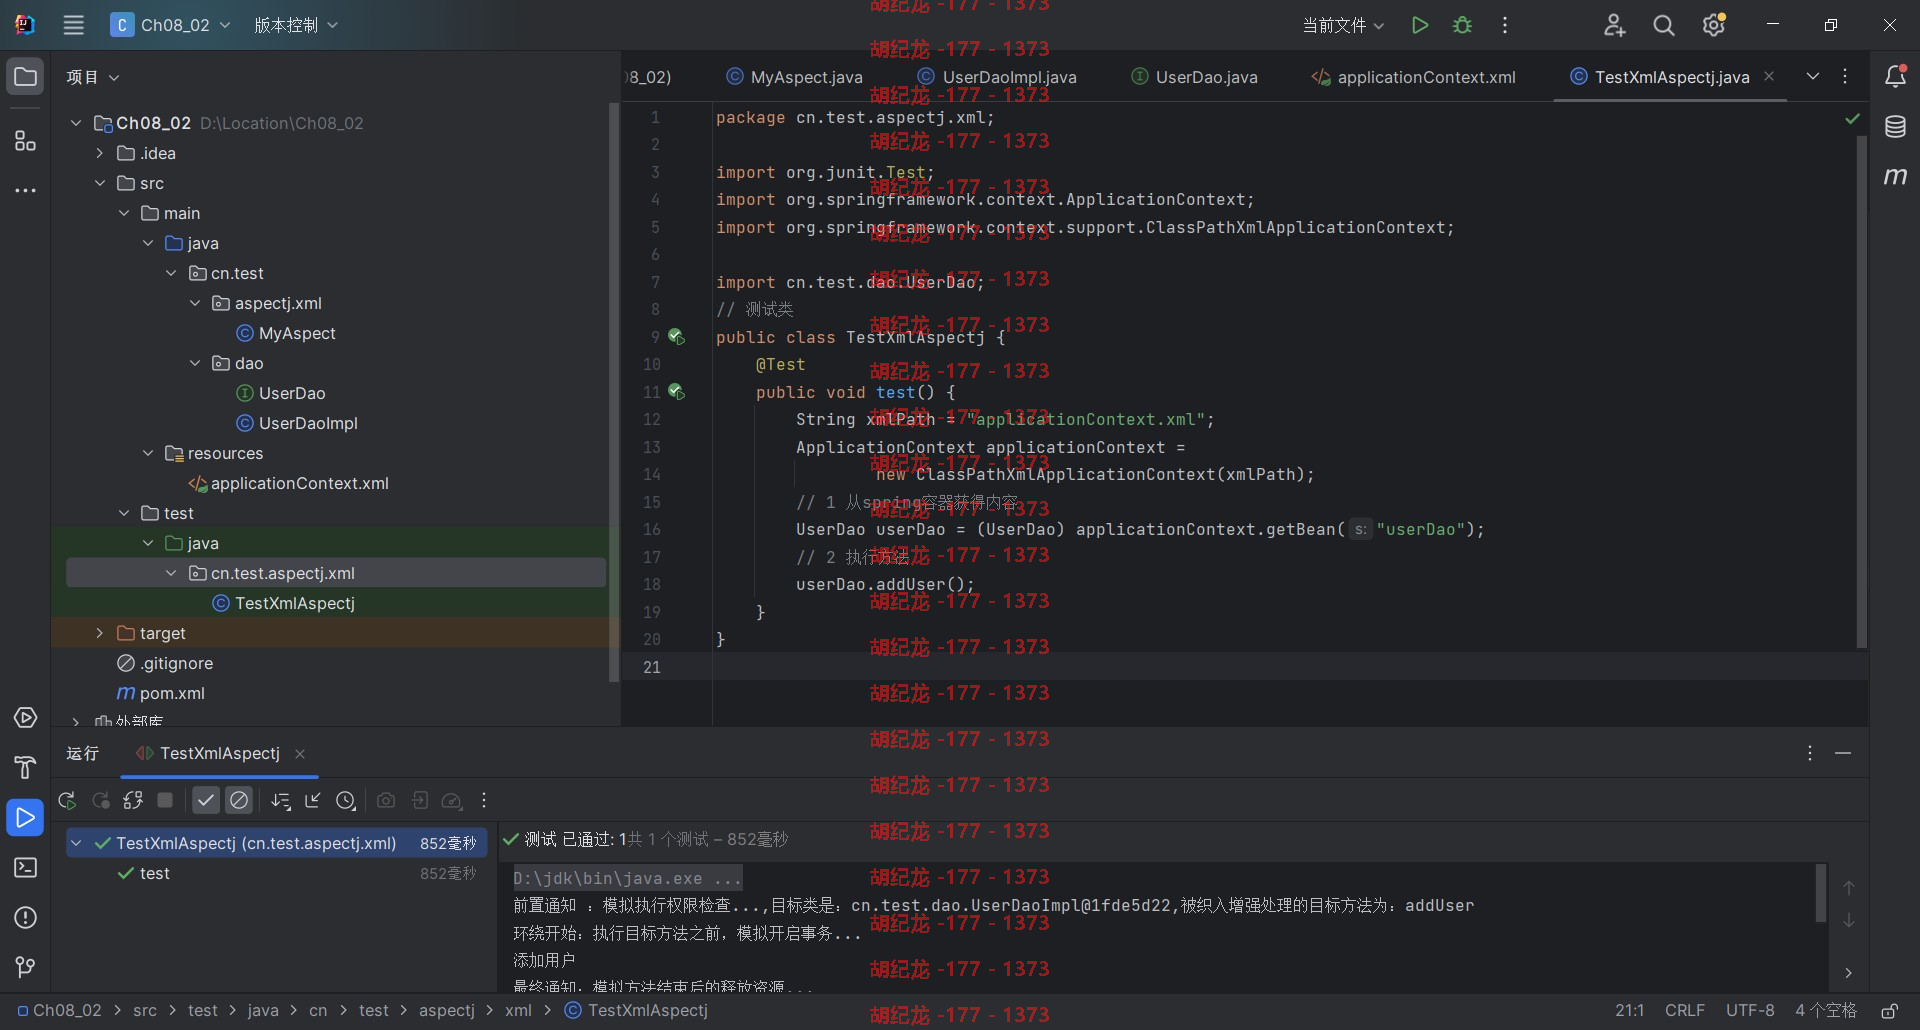Click the editor vertical scrollbar

[x=1861, y=390]
